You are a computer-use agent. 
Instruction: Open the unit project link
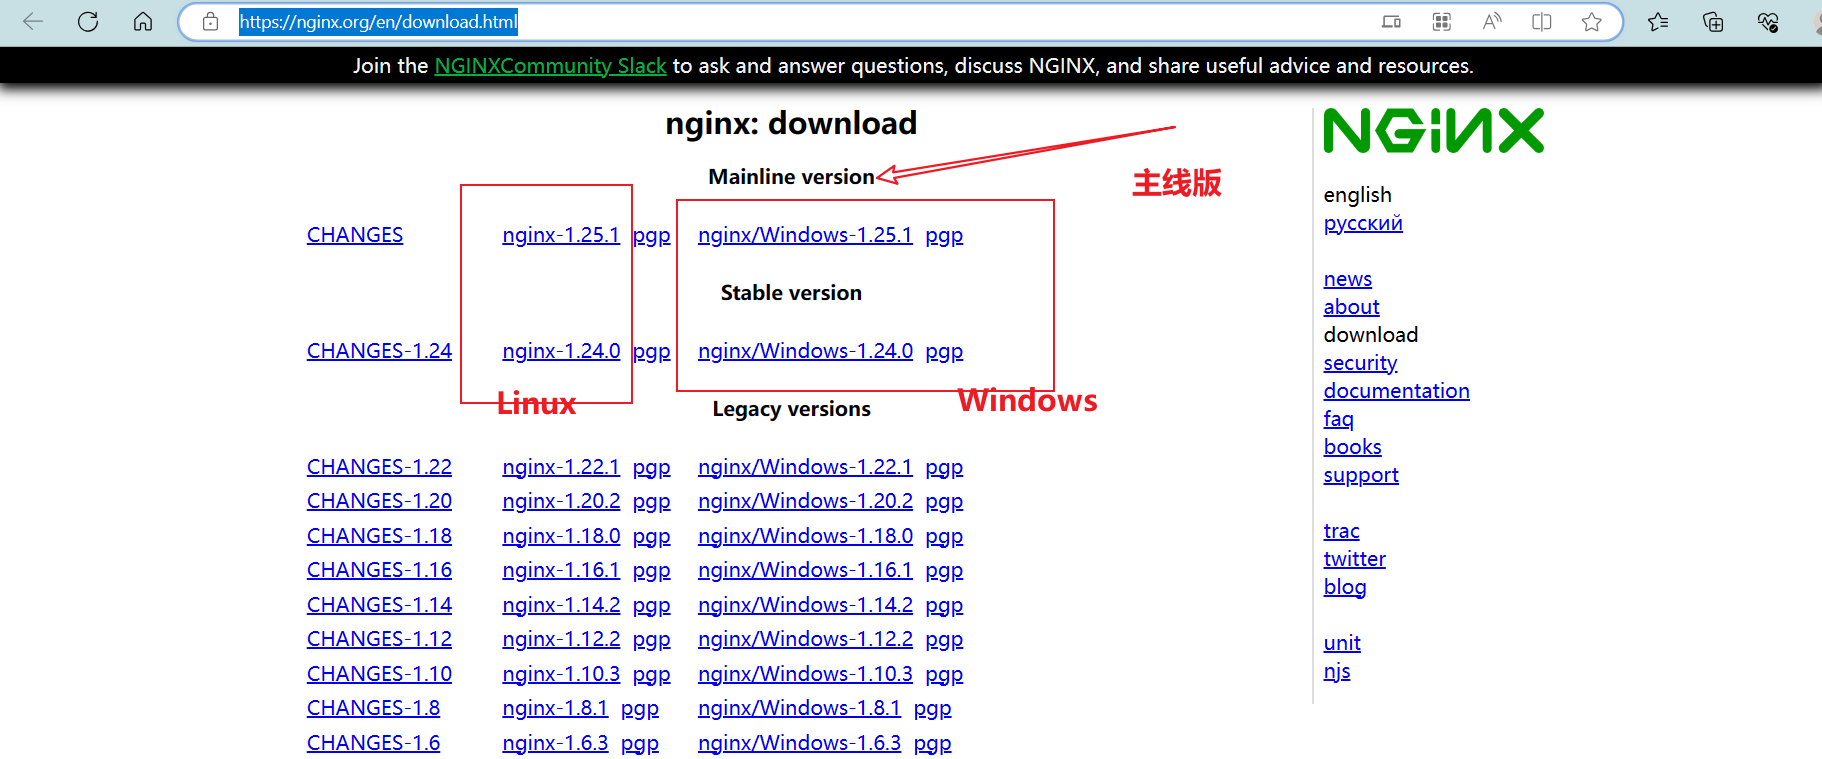1342,643
